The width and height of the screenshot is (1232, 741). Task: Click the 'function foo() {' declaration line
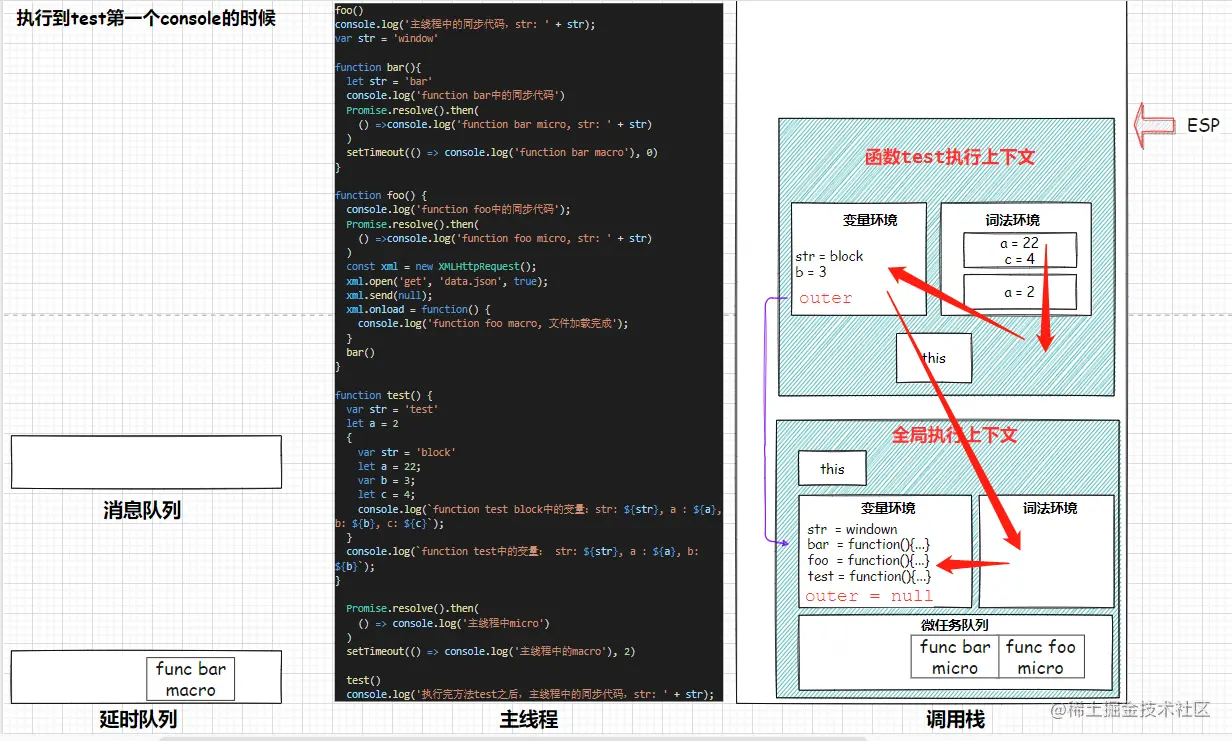coord(381,195)
